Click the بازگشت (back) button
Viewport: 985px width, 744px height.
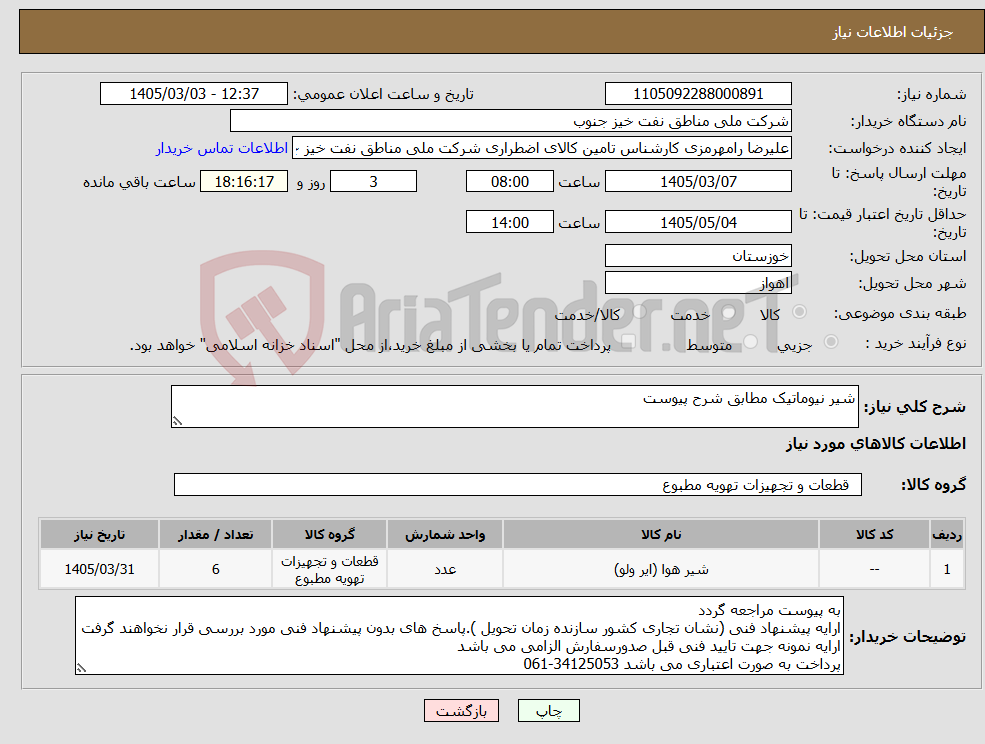[x=461, y=711]
